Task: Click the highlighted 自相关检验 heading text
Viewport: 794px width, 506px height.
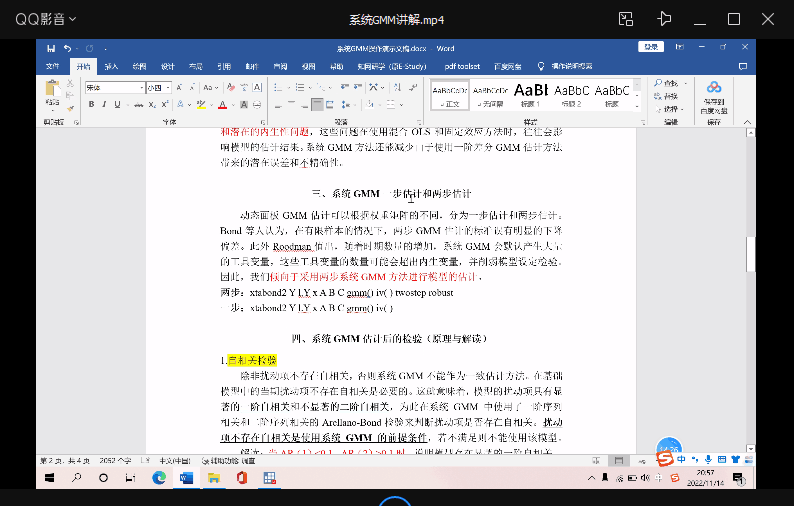Action: 252,360
